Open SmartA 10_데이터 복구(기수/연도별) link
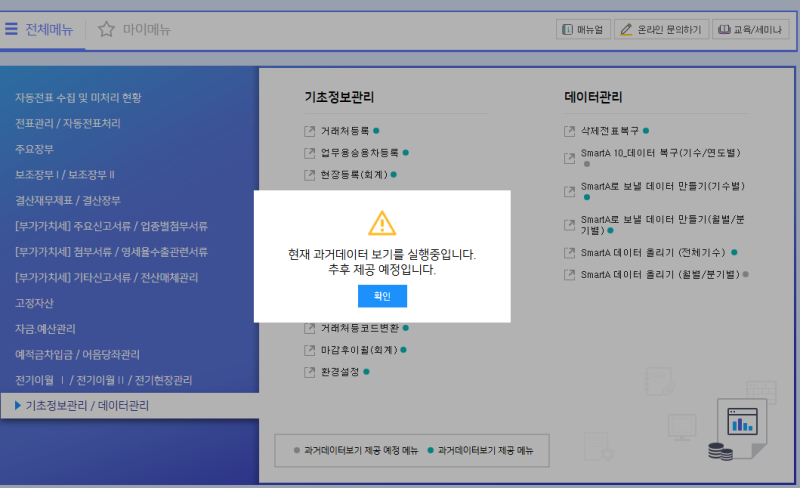Image resolution: width=800 pixels, height=488 pixels. pyautogui.click(x=661, y=153)
